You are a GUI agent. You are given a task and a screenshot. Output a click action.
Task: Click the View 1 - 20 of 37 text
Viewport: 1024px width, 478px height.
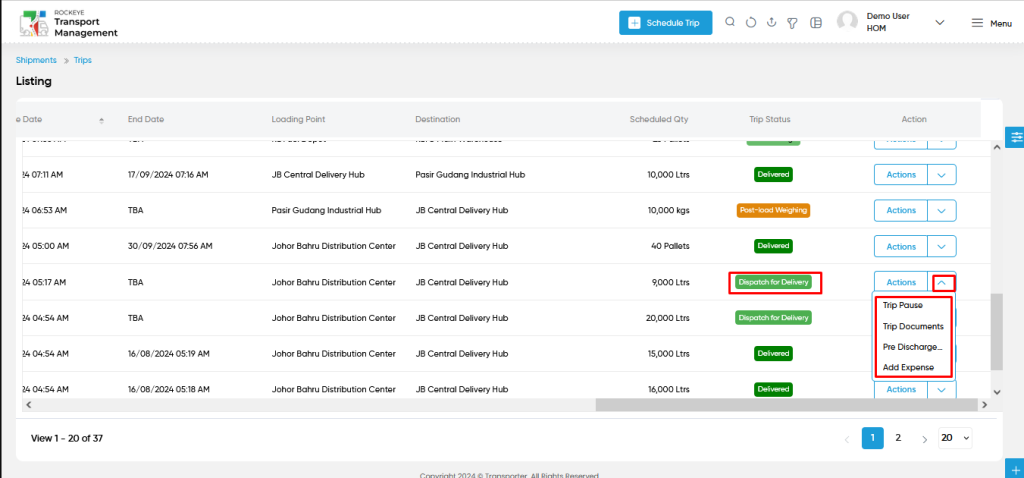(67, 438)
